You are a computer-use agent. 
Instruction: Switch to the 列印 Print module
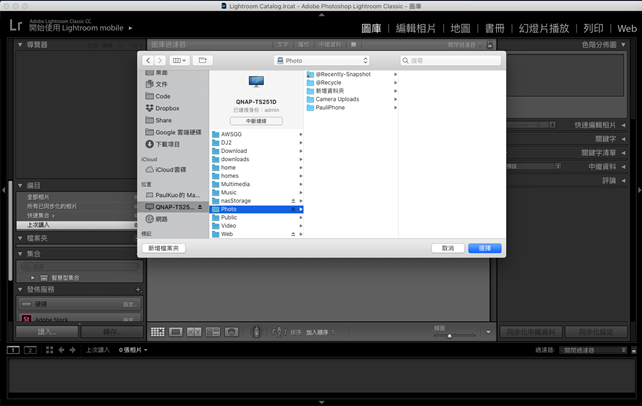pos(593,28)
